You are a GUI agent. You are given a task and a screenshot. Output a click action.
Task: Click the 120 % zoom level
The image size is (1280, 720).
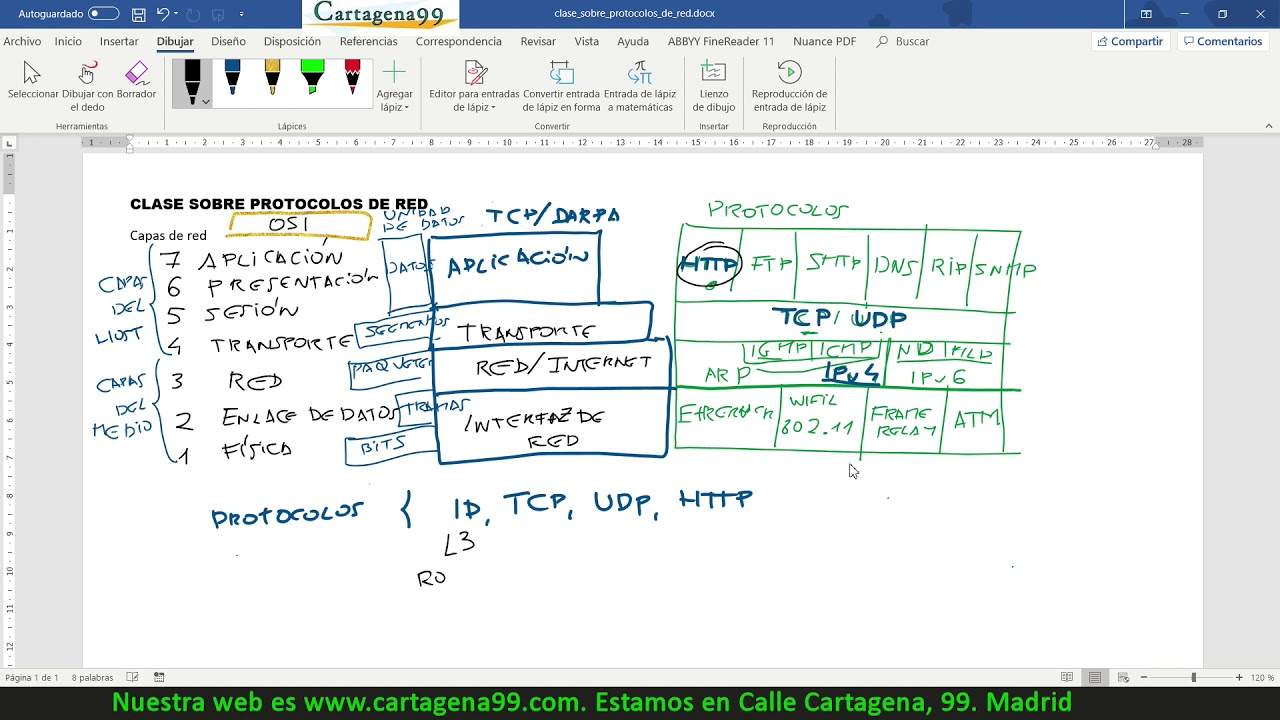[1263, 678]
